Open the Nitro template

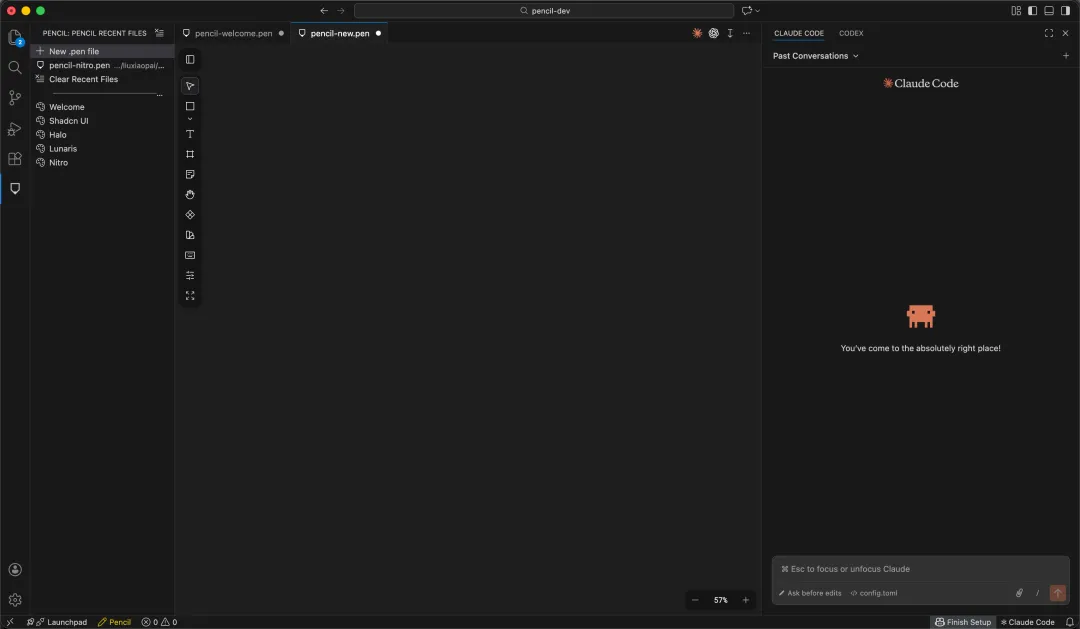pos(102,163)
